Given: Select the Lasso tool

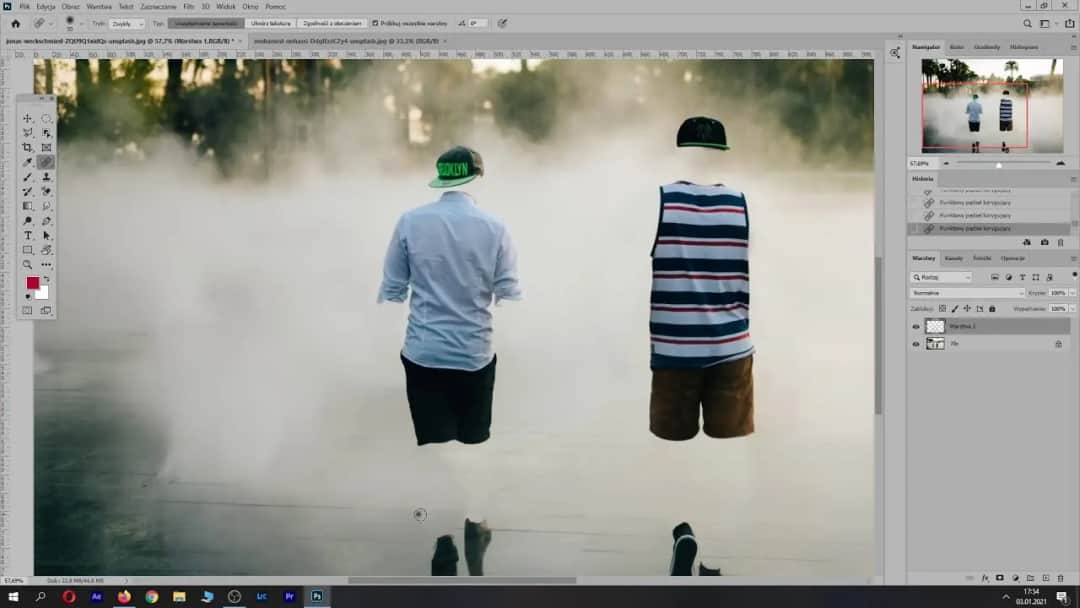Looking at the screenshot, I should point(26,133).
